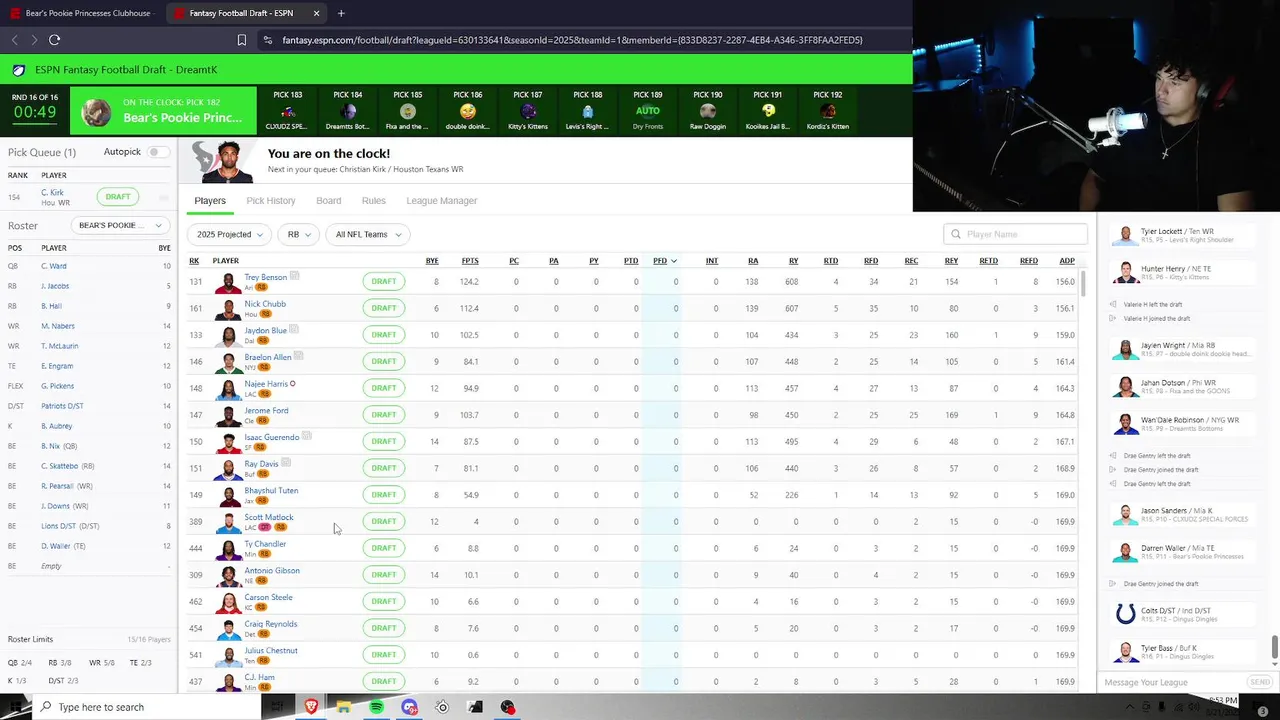Open the Board tab
The width and height of the screenshot is (1280, 720).
click(328, 201)
